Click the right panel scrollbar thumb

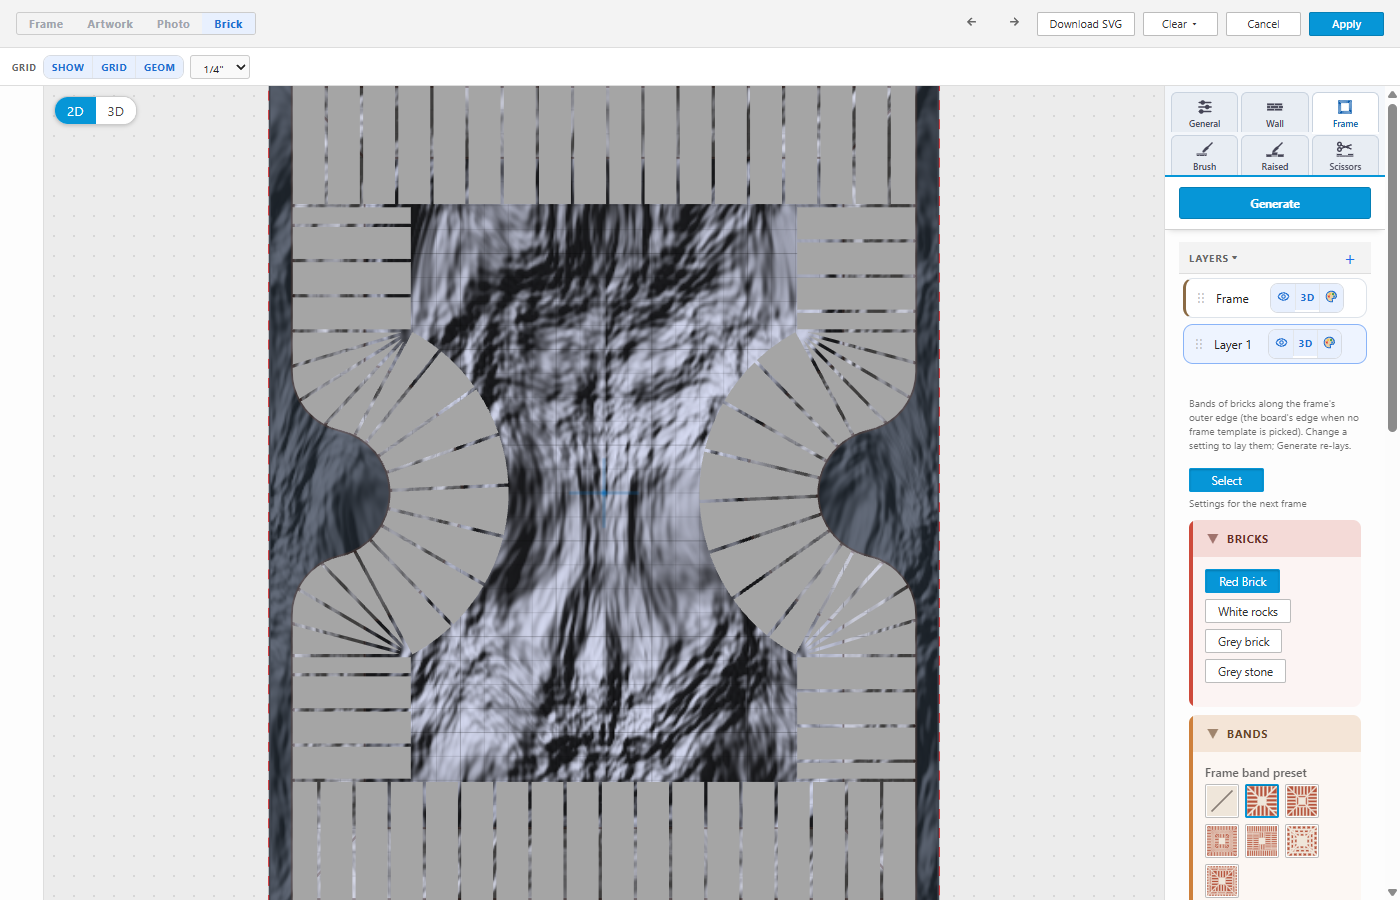[1392, 267]
